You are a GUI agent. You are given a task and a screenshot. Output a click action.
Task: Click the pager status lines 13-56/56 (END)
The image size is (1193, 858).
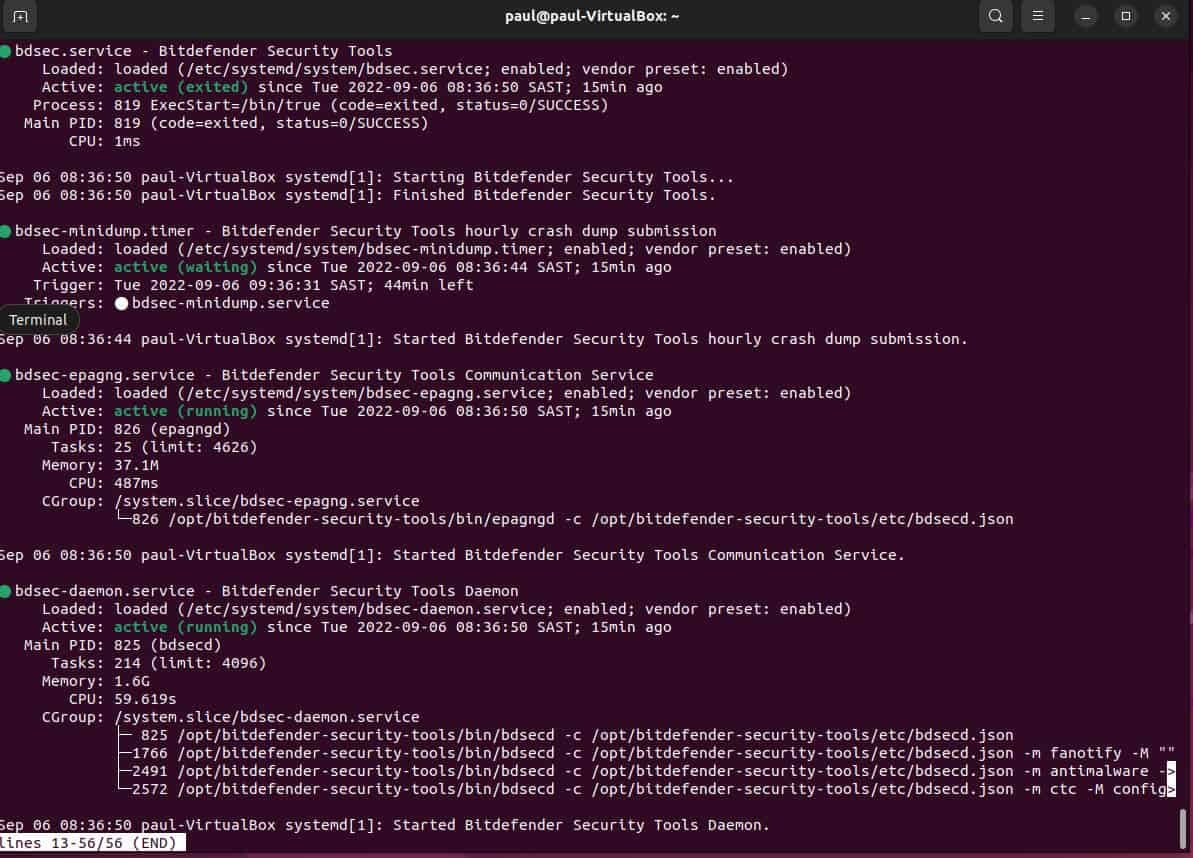point(91,843)
